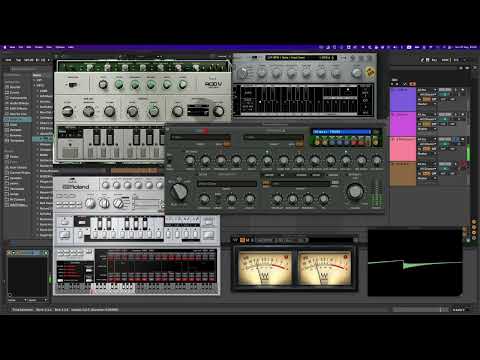The width and height of the screenshot is (480, 360).
Task: Click the yellow badge on the silver synth
Action: pyautogui.click(x=370, y=72)
